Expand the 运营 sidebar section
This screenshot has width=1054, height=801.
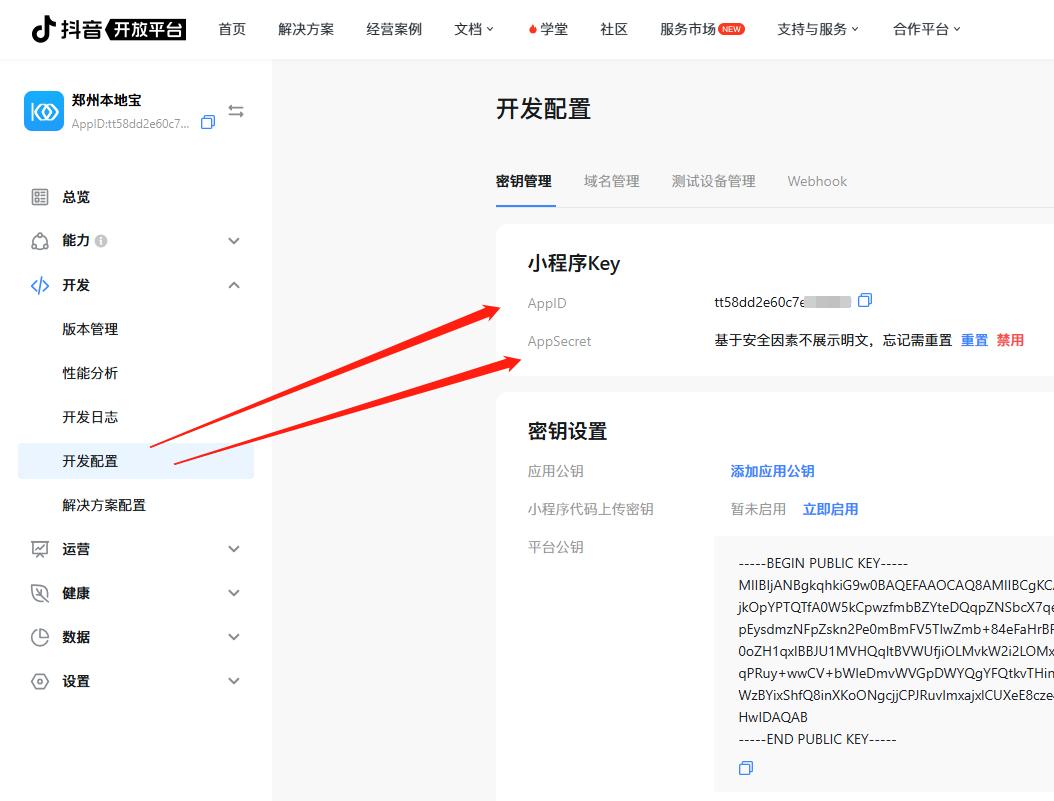[234, 549]
